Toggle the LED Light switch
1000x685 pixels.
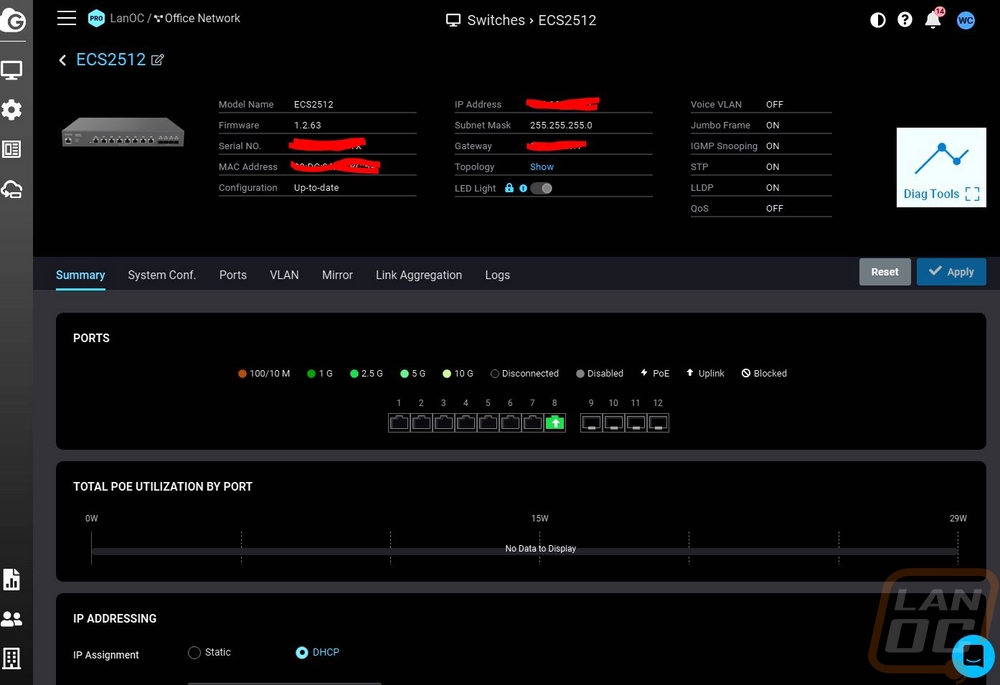click(541, 188)
